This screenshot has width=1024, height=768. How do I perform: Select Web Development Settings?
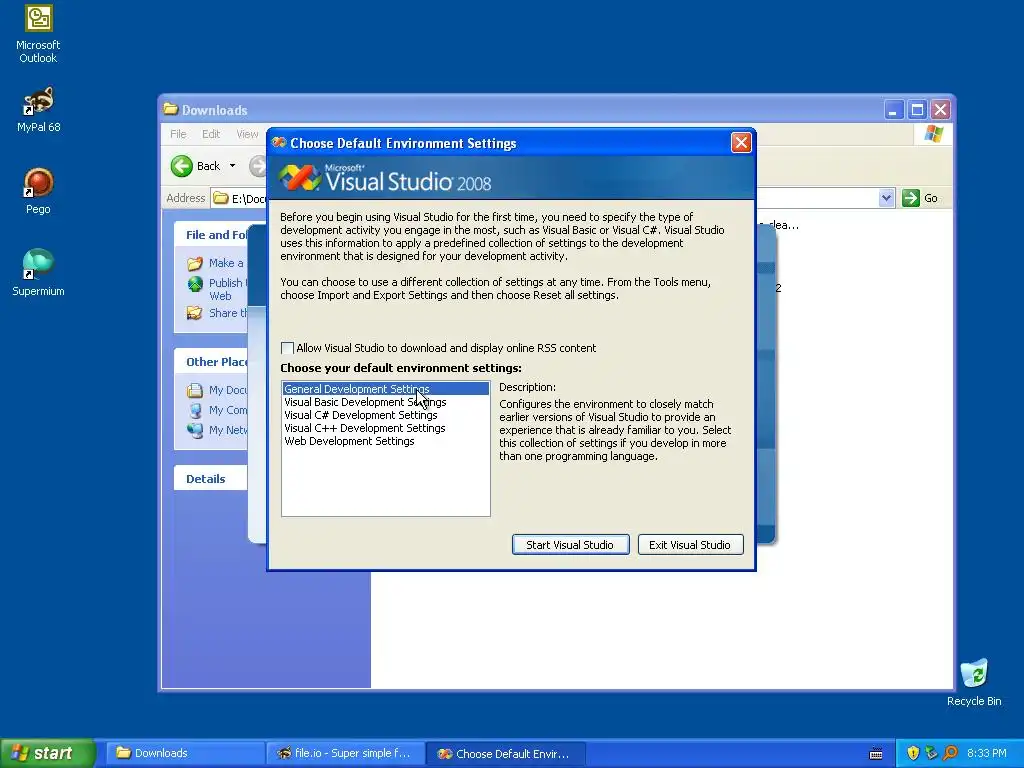click(385, 441)
